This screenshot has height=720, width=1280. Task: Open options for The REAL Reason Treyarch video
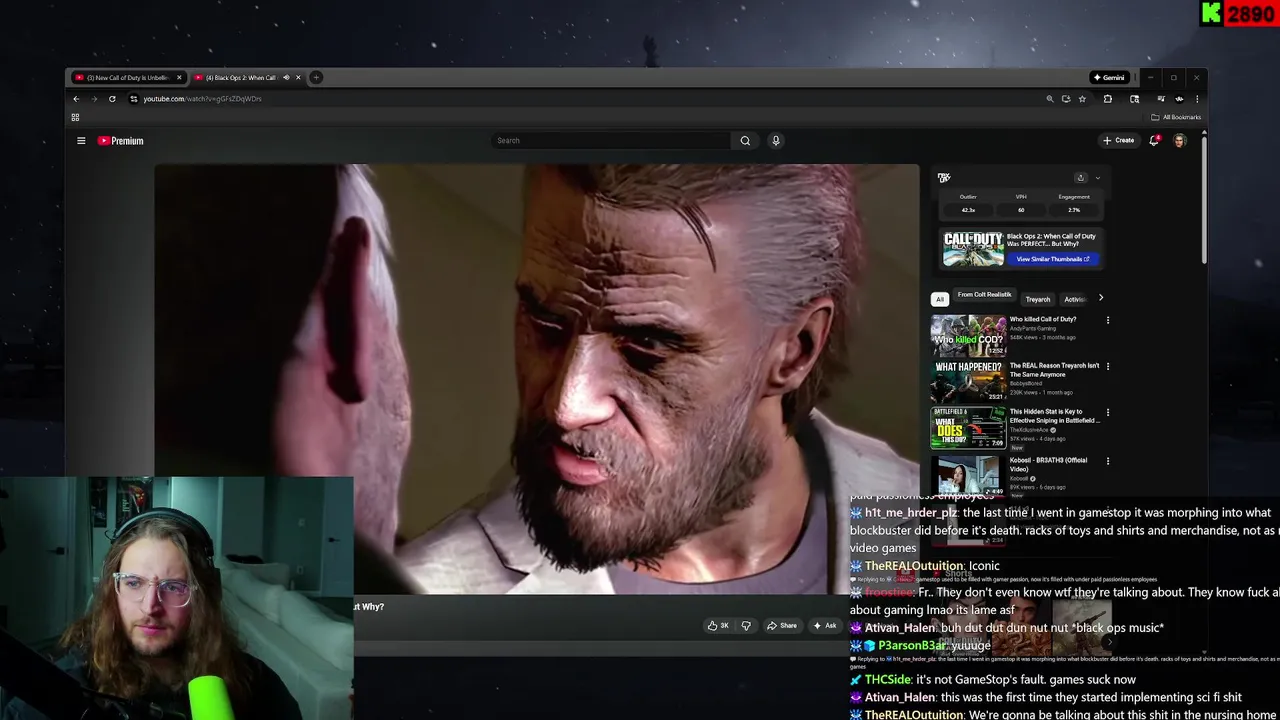[x=1107, y=366]
